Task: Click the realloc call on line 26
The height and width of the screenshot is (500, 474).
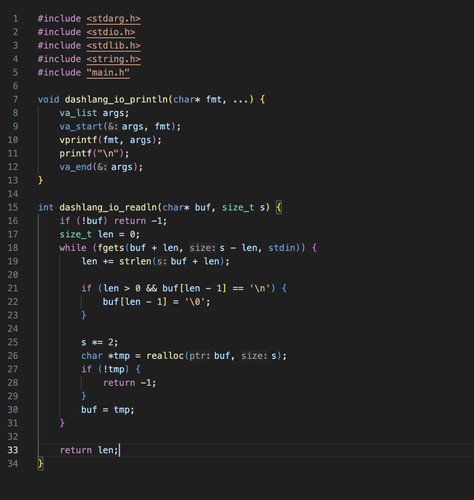Action: (x=214, y=356)
